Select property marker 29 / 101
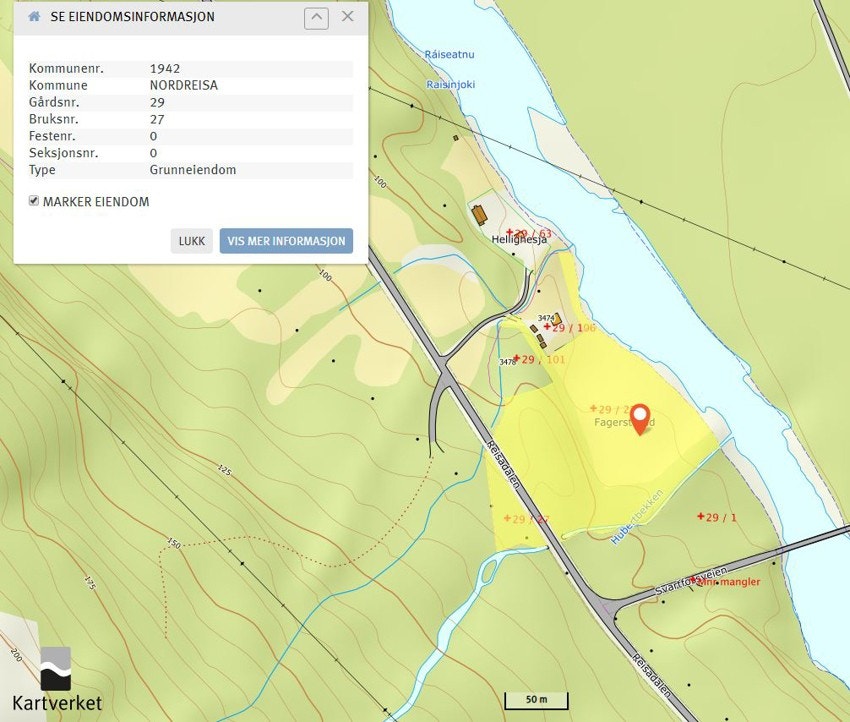 539,359
